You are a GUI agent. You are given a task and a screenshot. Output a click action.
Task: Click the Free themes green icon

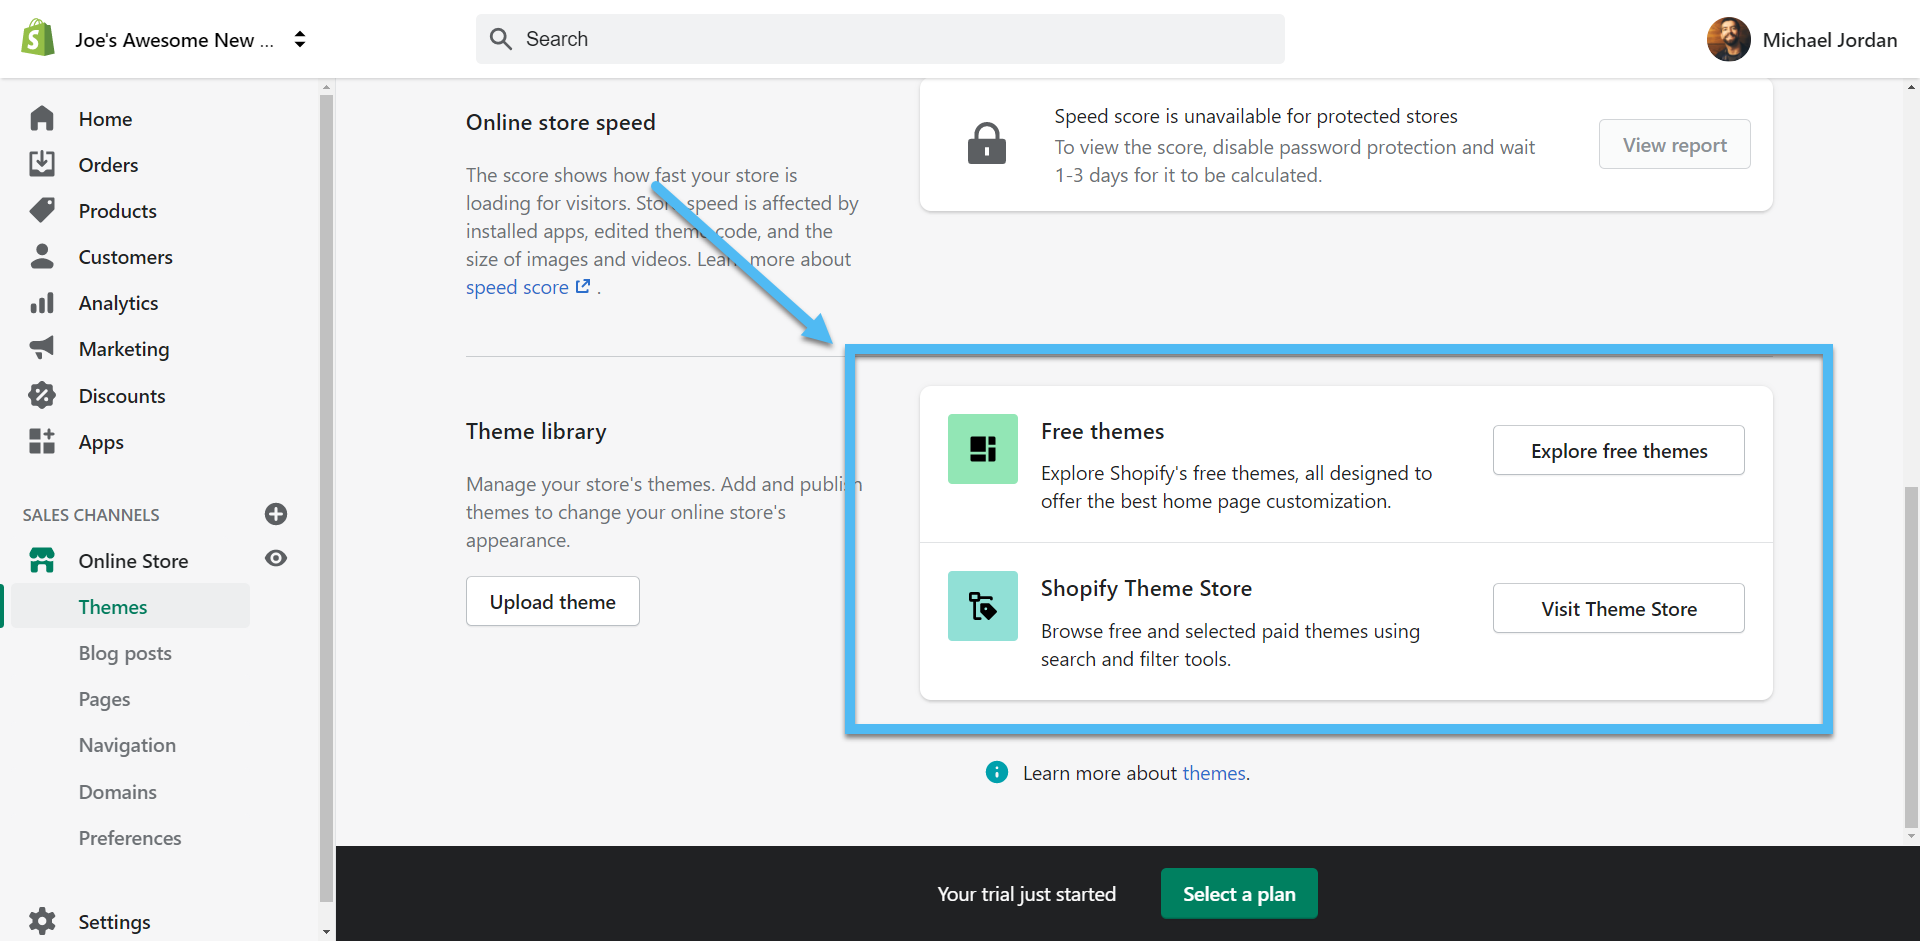click(983, 449)
